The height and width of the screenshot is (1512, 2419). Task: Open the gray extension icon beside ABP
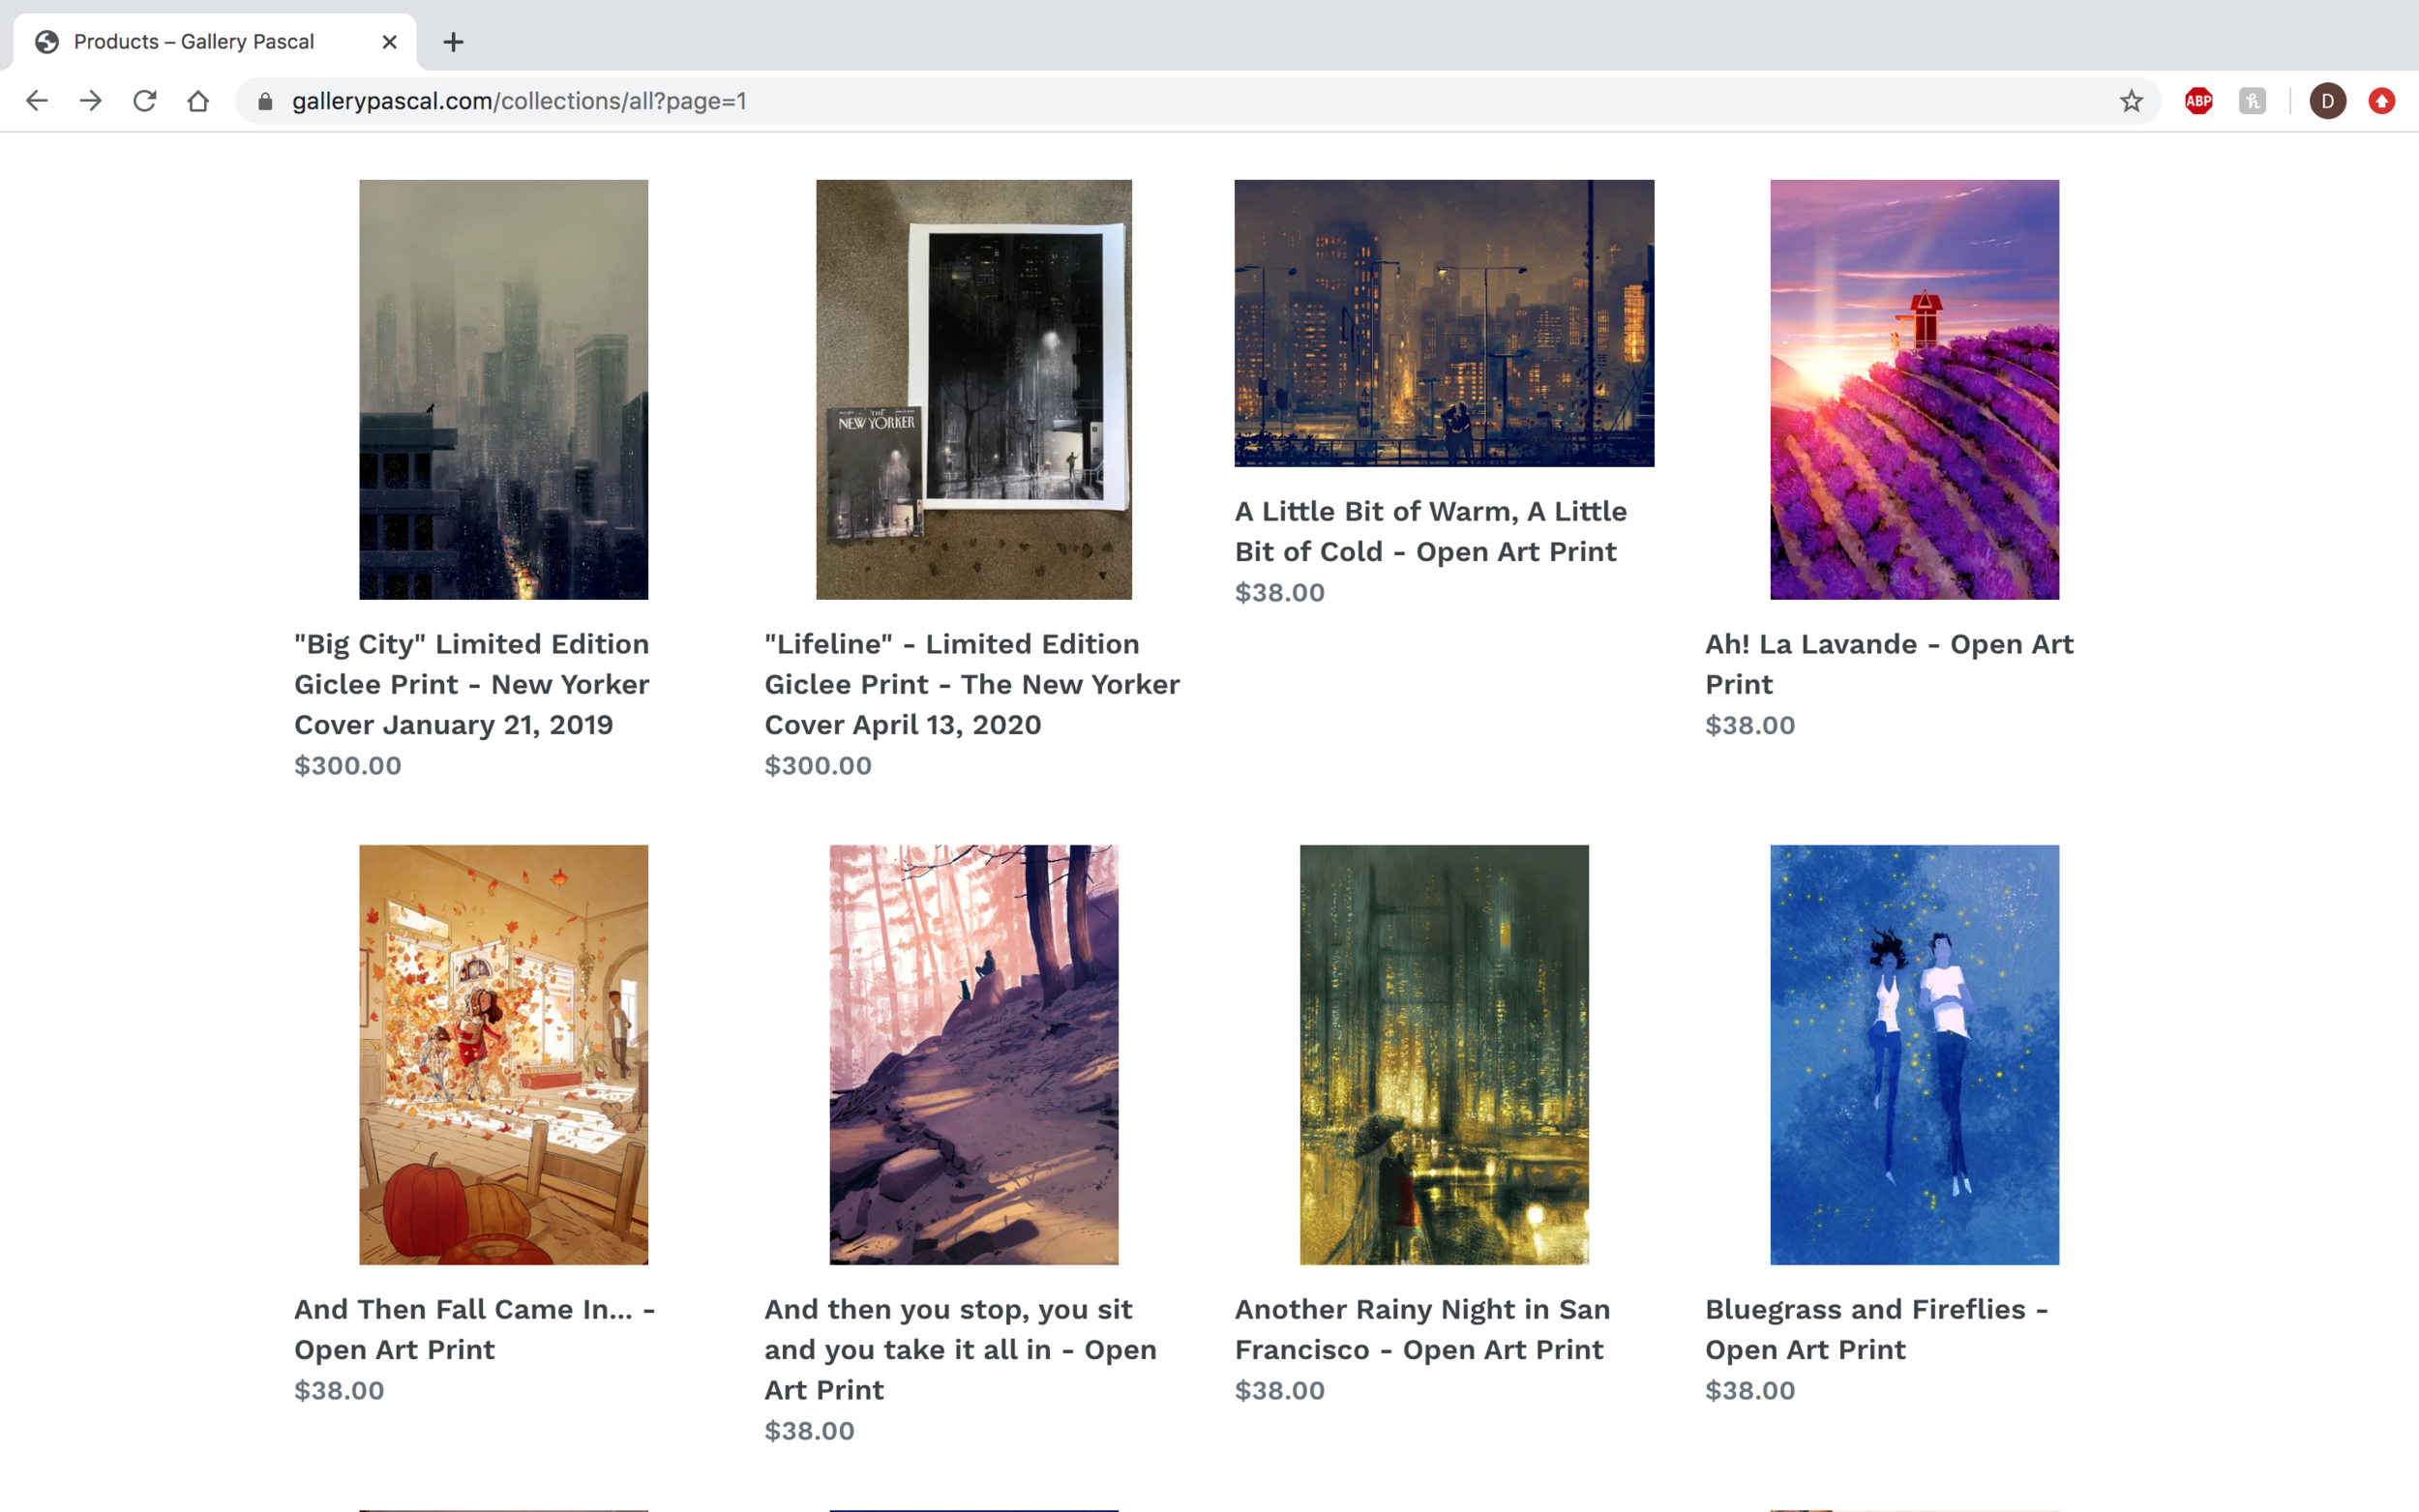coord(2252,101)
